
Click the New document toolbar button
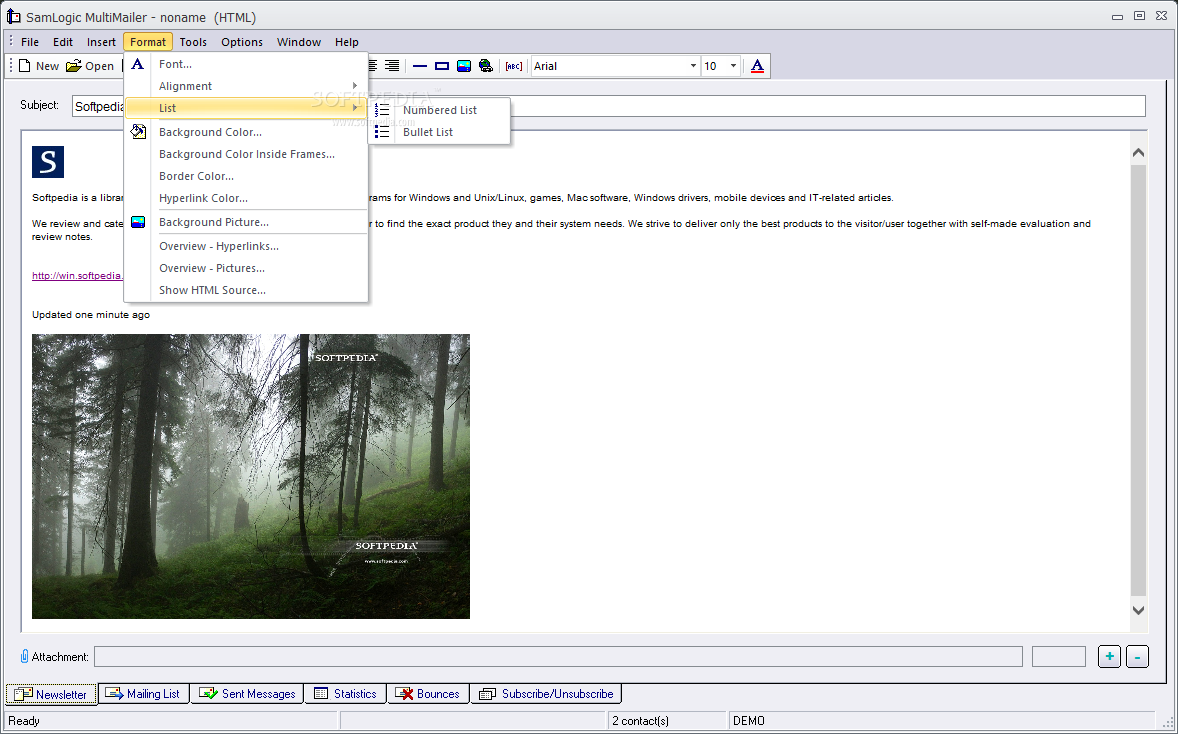(38, 66)
